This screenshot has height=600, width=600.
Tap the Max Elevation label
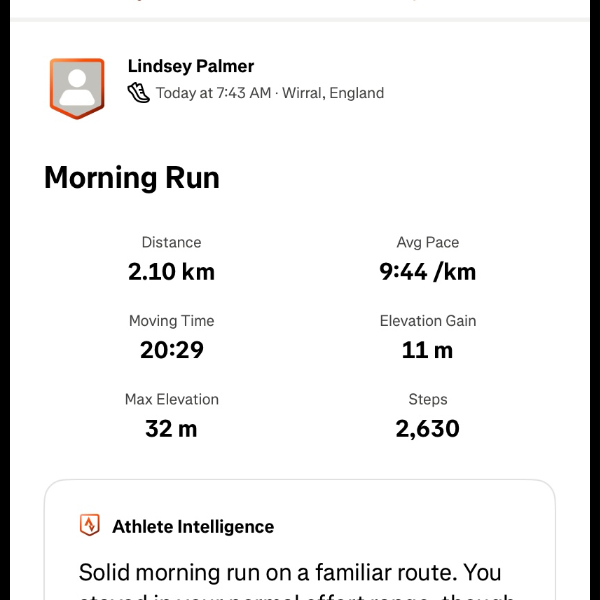(171, 399)
